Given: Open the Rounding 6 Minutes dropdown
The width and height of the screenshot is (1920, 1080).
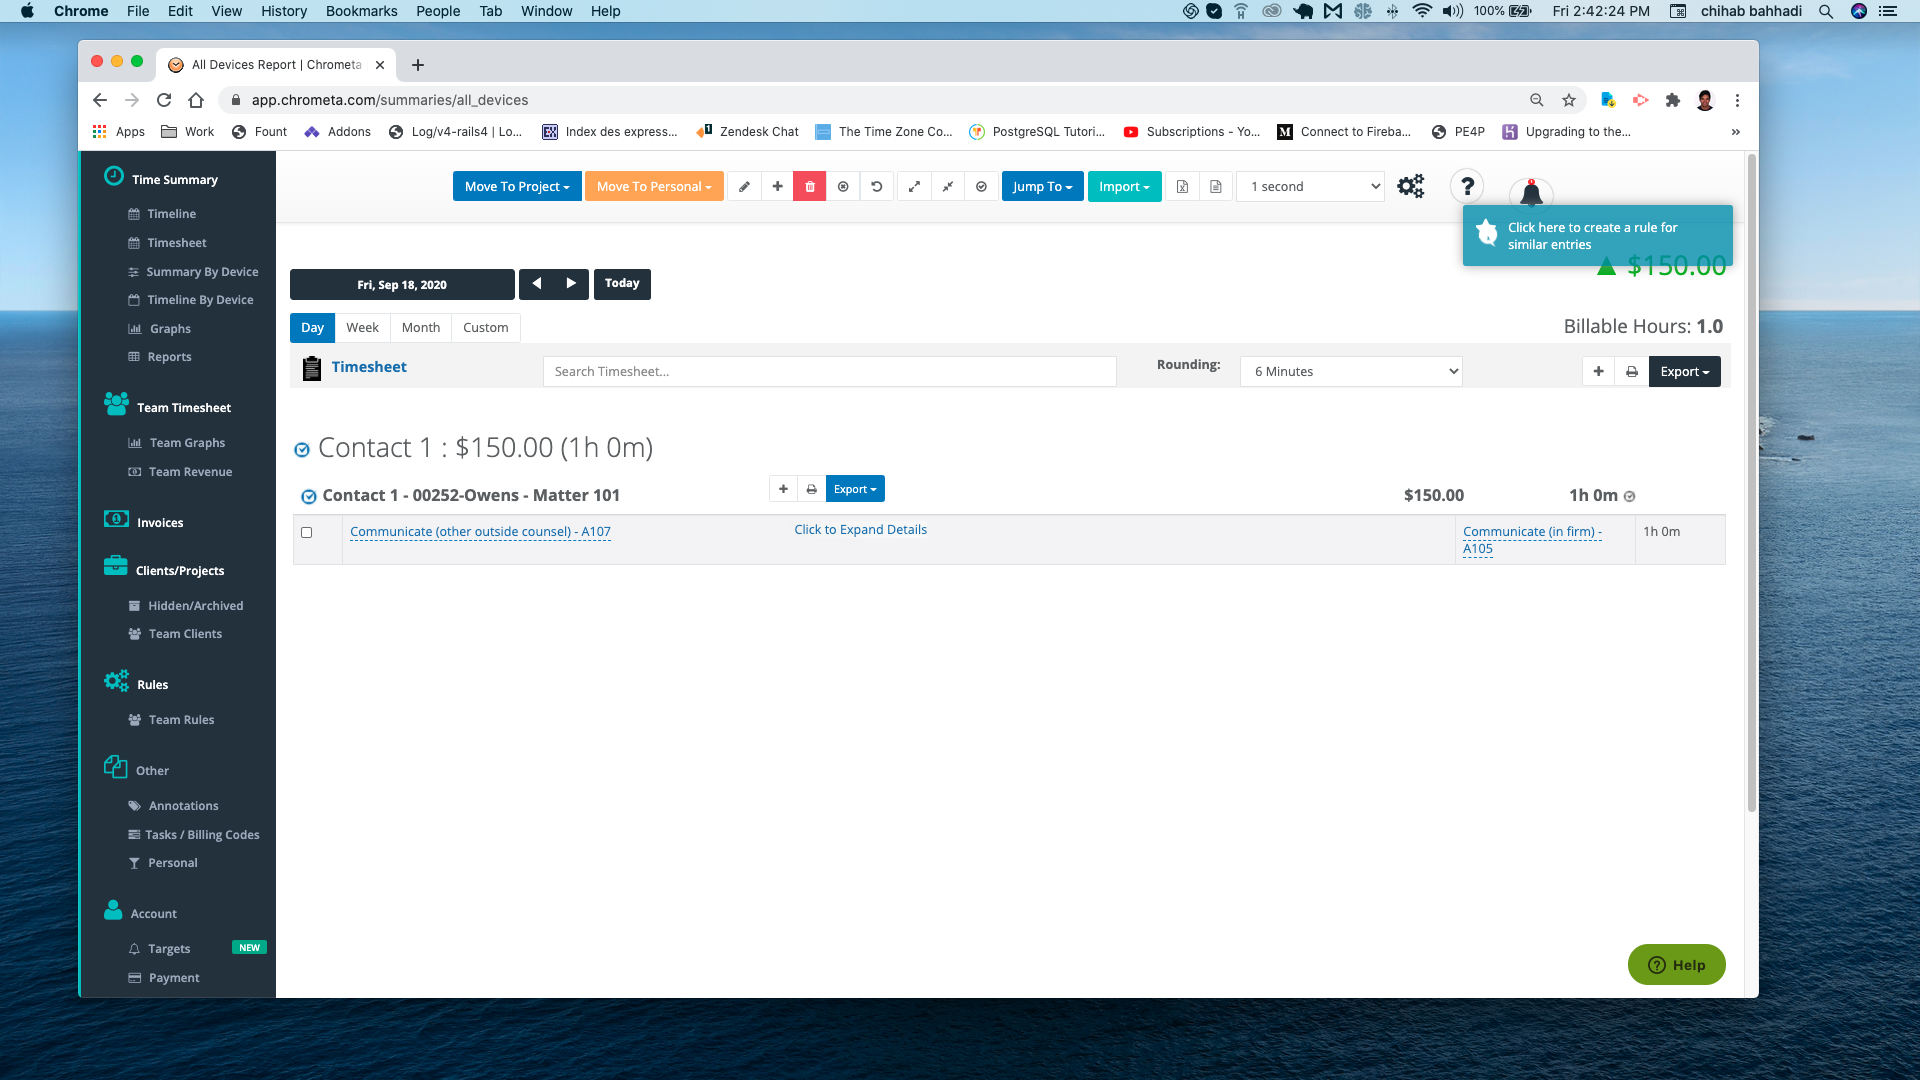Looking at the screenshot, I should click(x=1352, y=371).
